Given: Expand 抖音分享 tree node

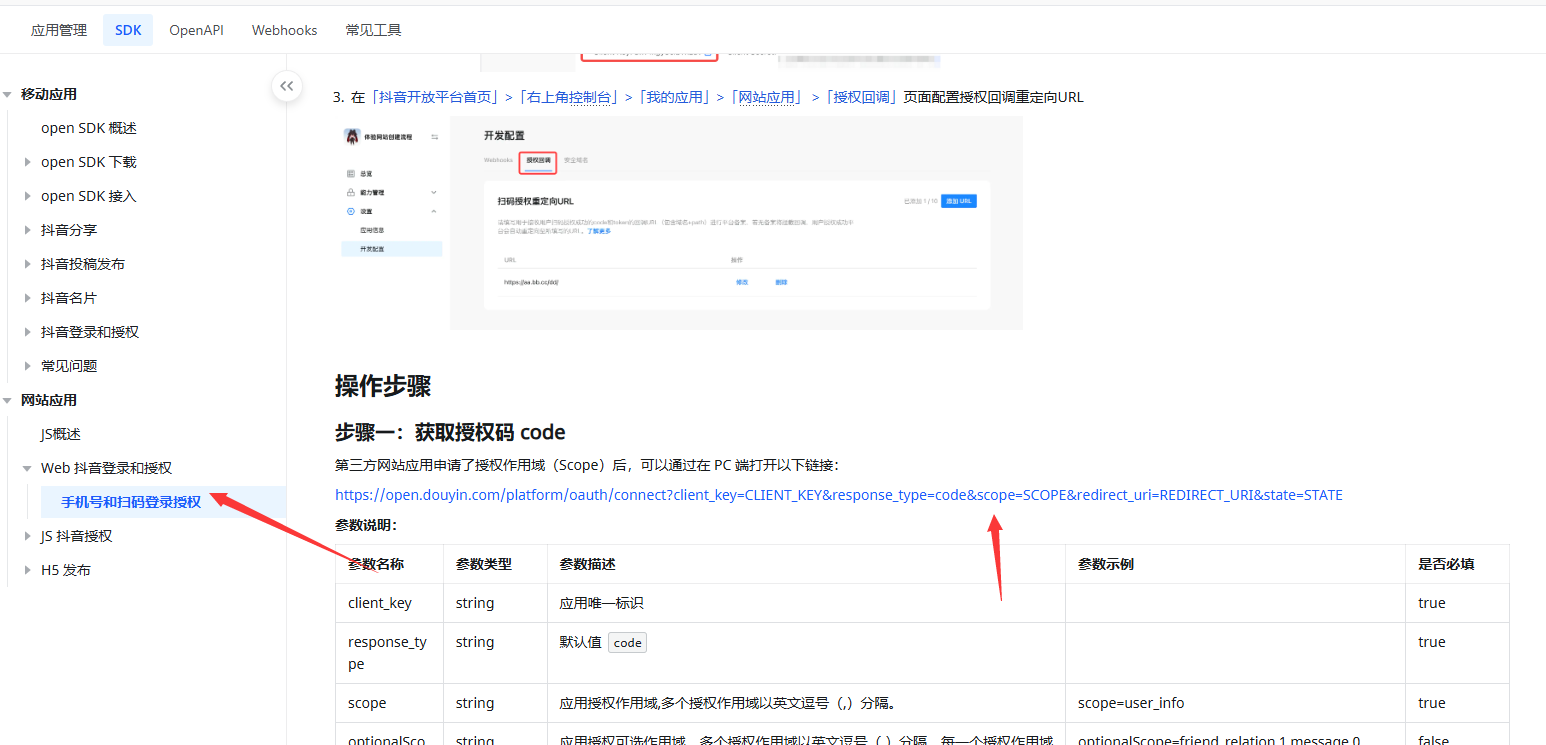Looking at the screenshot, I should pyautogui.click(x=28, y=230).
